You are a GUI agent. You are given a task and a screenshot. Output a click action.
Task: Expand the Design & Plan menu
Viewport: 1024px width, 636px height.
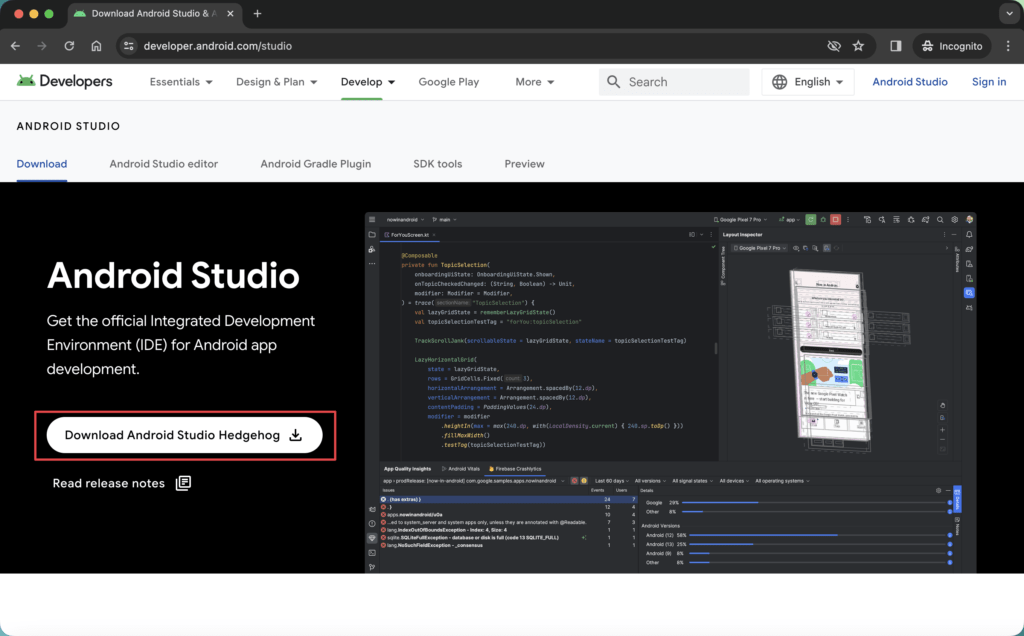coord(276,82)
